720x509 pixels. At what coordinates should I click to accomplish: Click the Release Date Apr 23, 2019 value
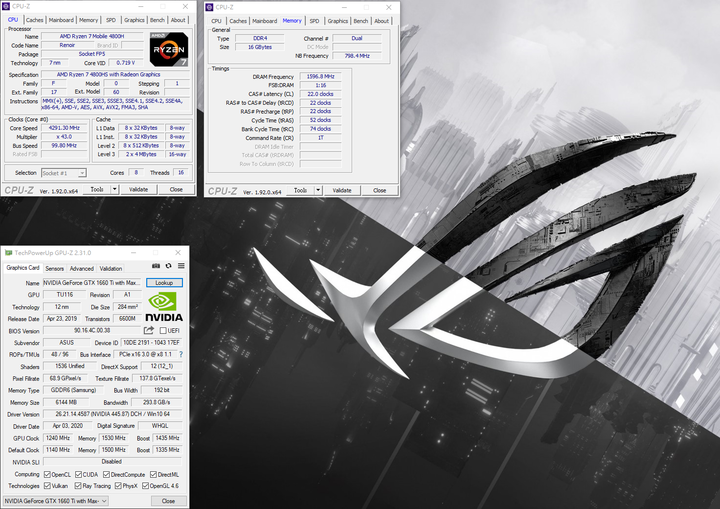(62, 318)
